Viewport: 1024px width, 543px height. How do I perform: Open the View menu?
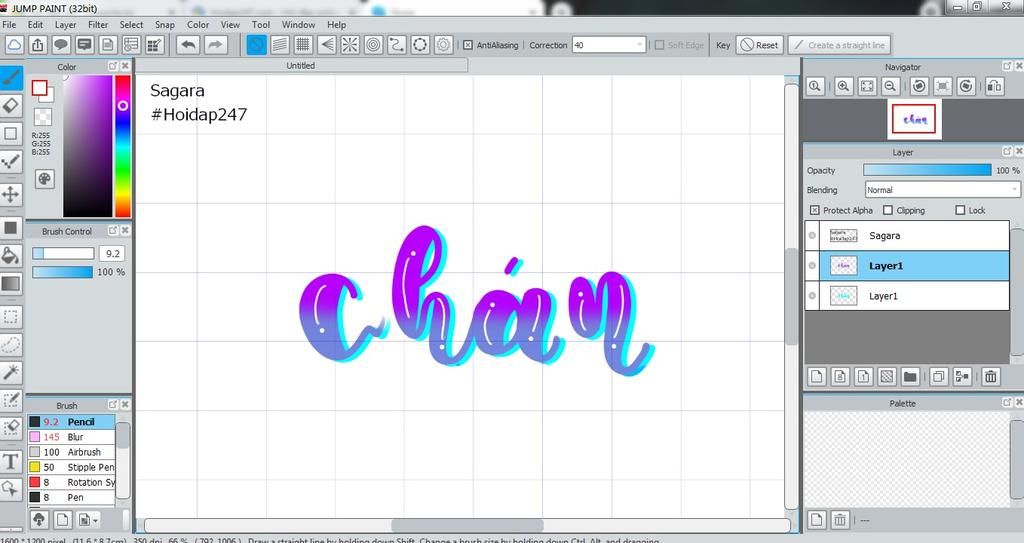click(230, 24)
